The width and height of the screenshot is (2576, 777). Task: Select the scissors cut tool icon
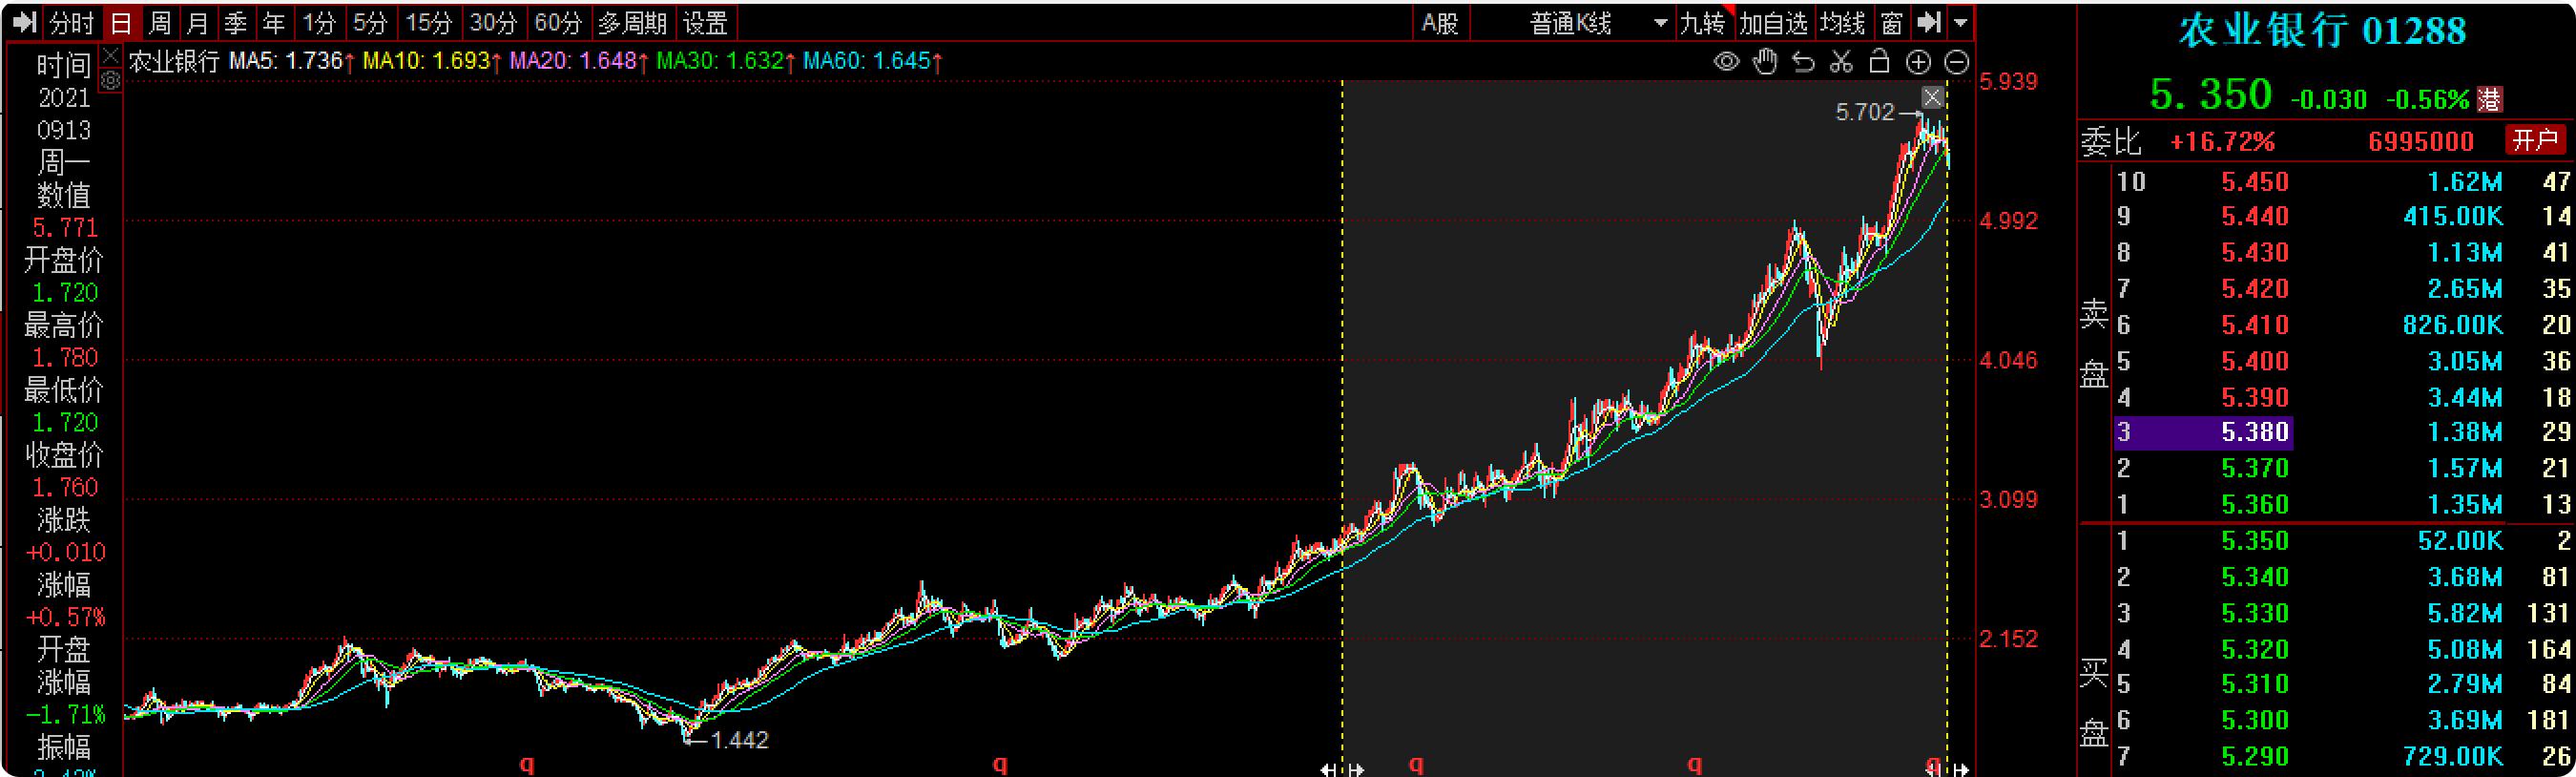[1841, 62]
